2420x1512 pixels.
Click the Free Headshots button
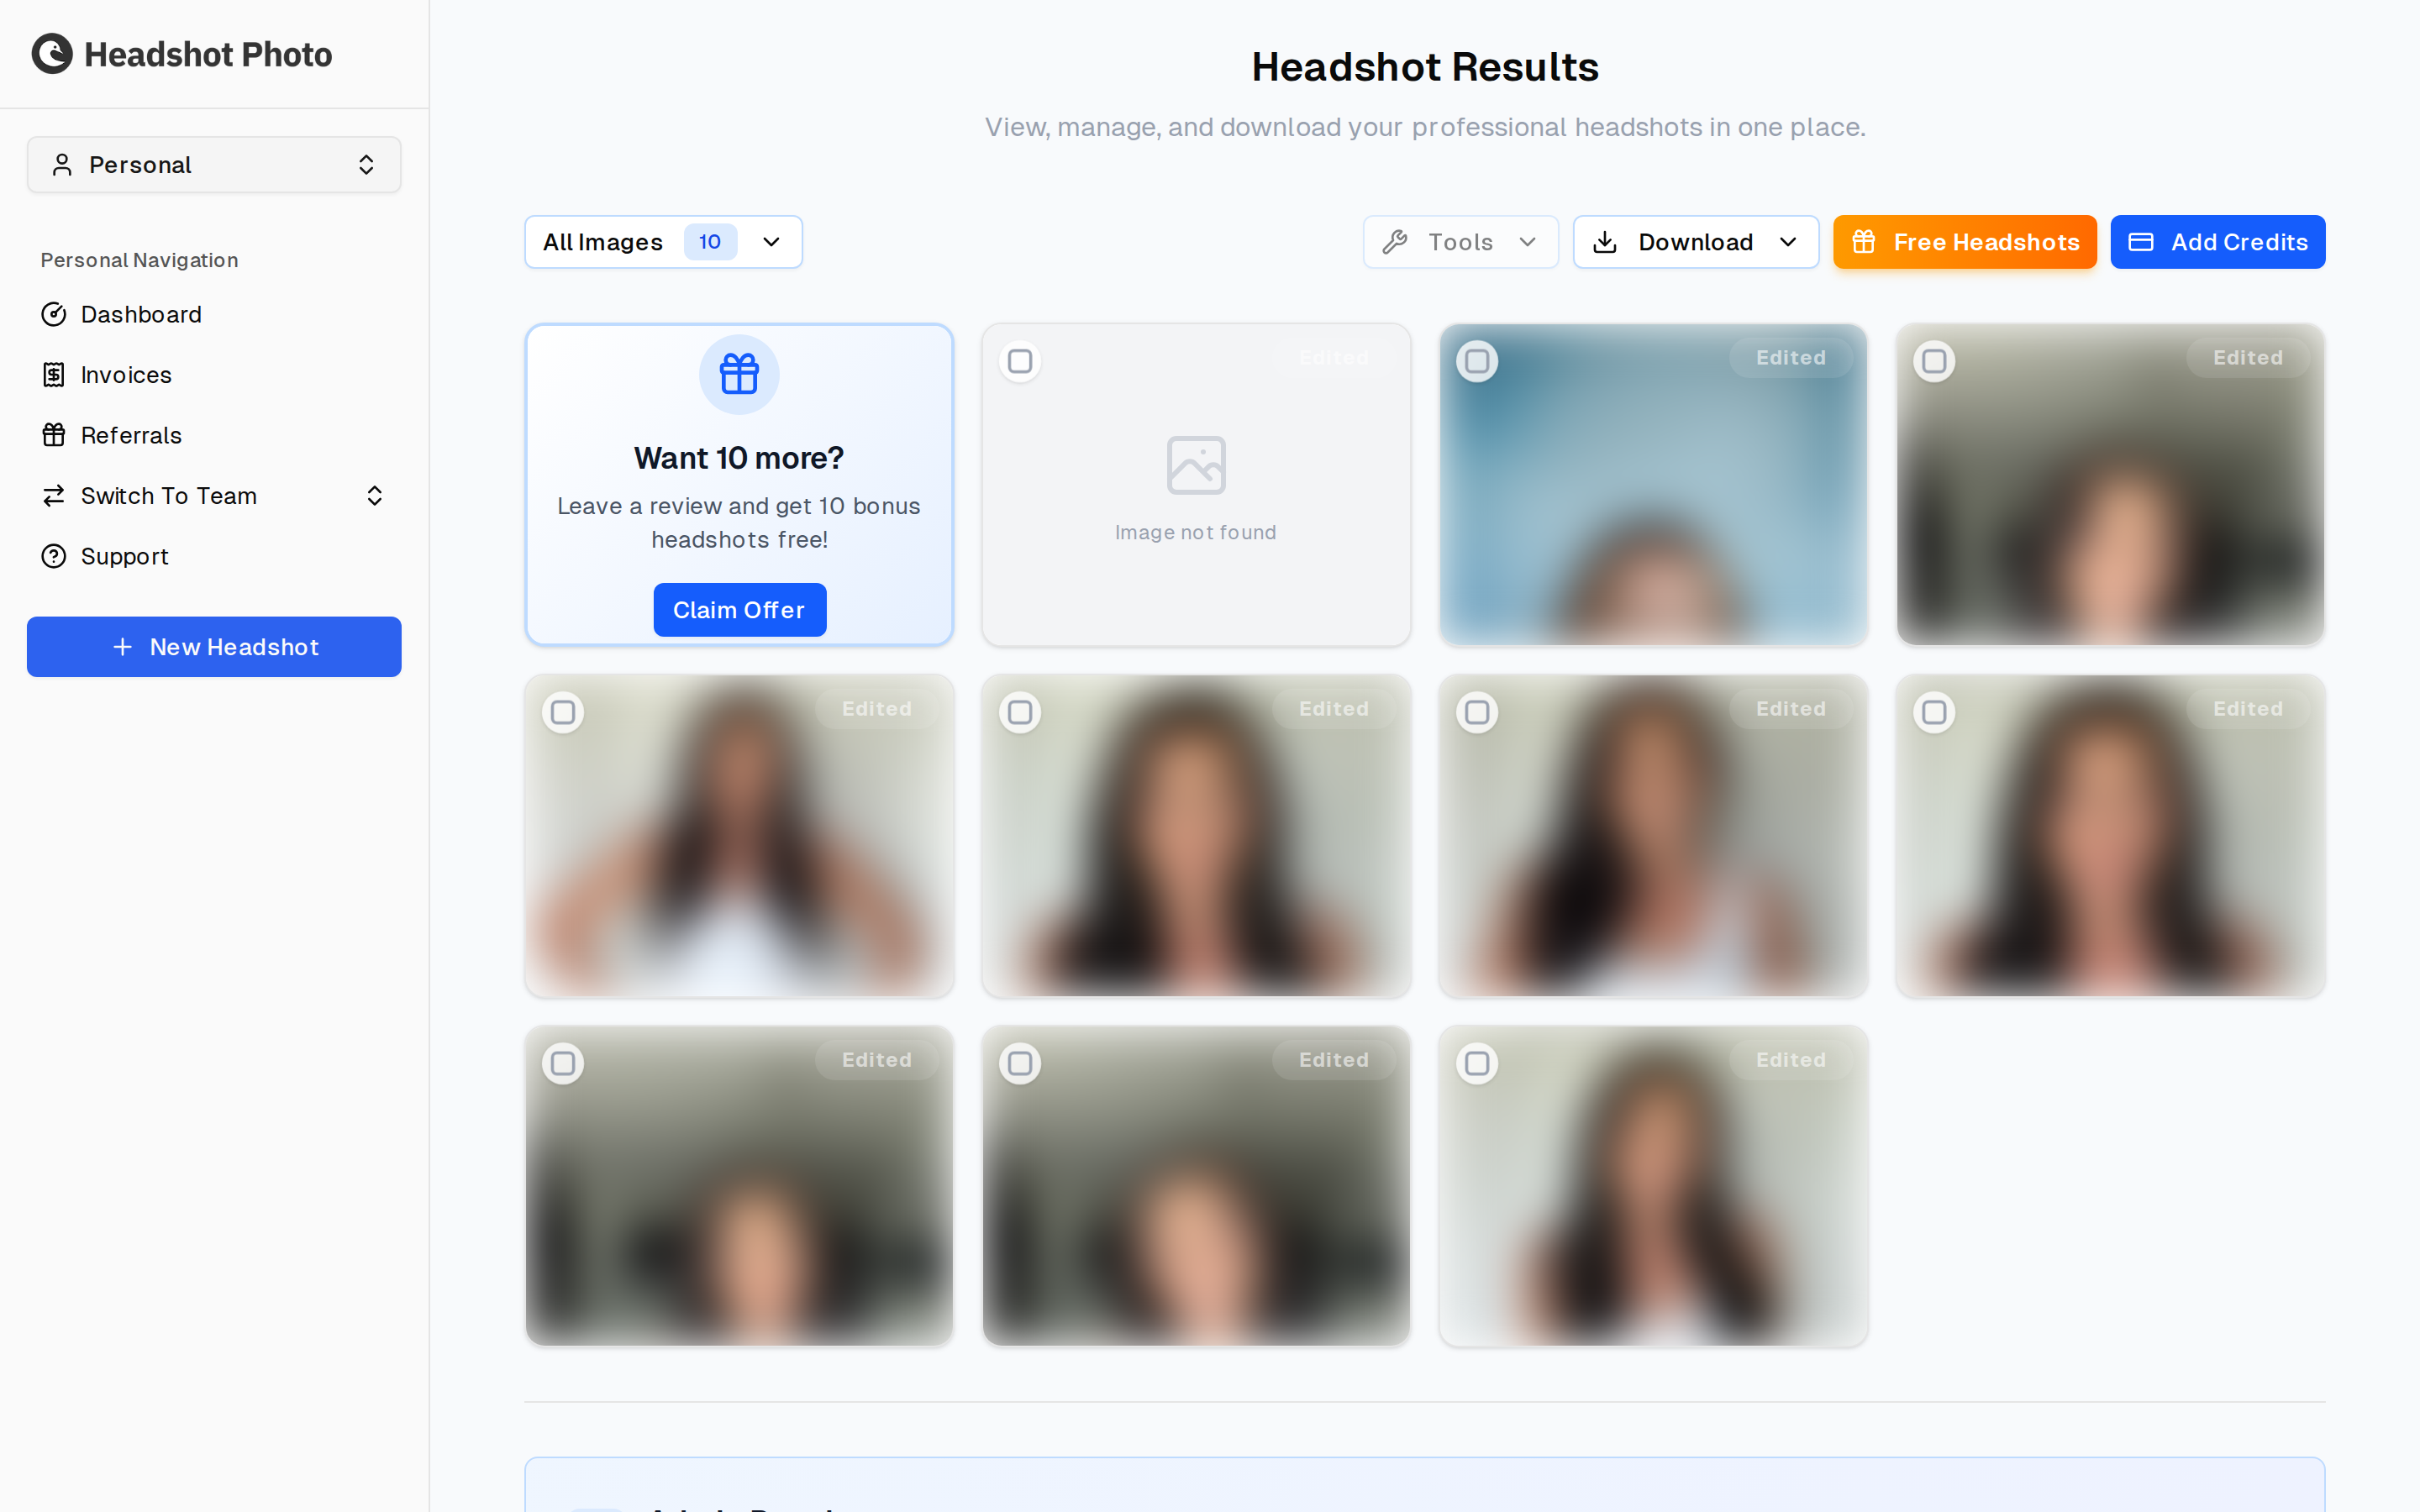click(1964, 242)
